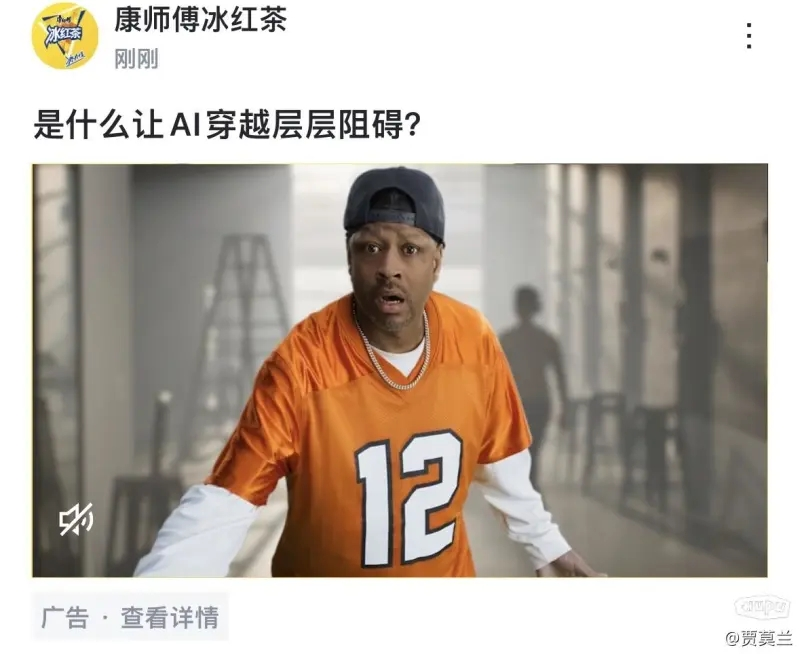This screenshot has height=654, width=800.
Task: Open the 康师傅冰红茶 avatar logo
Action: click(65, 36)
